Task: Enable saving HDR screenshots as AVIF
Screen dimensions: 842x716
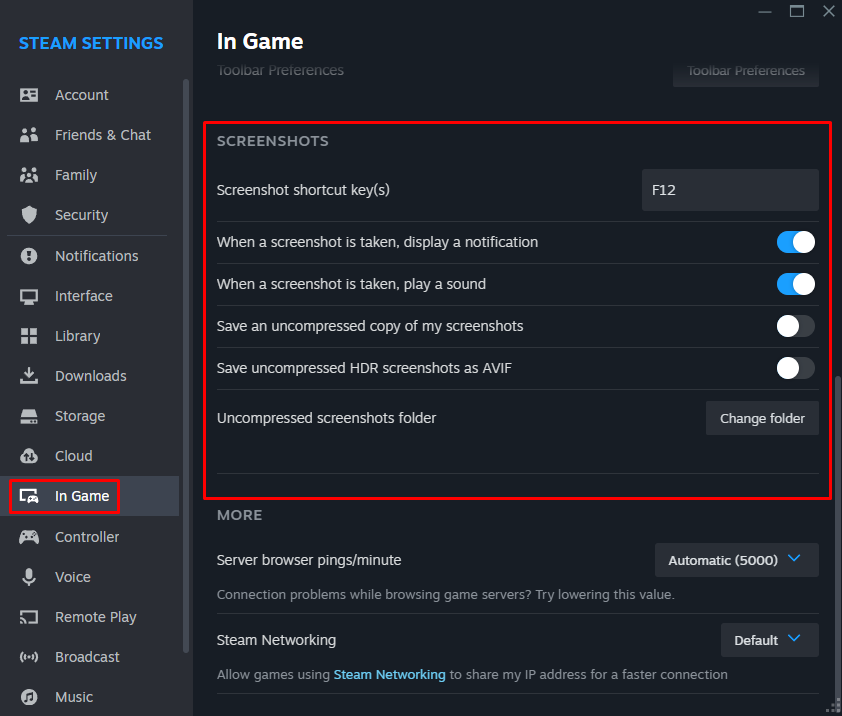Action: [x=795, y=368]
